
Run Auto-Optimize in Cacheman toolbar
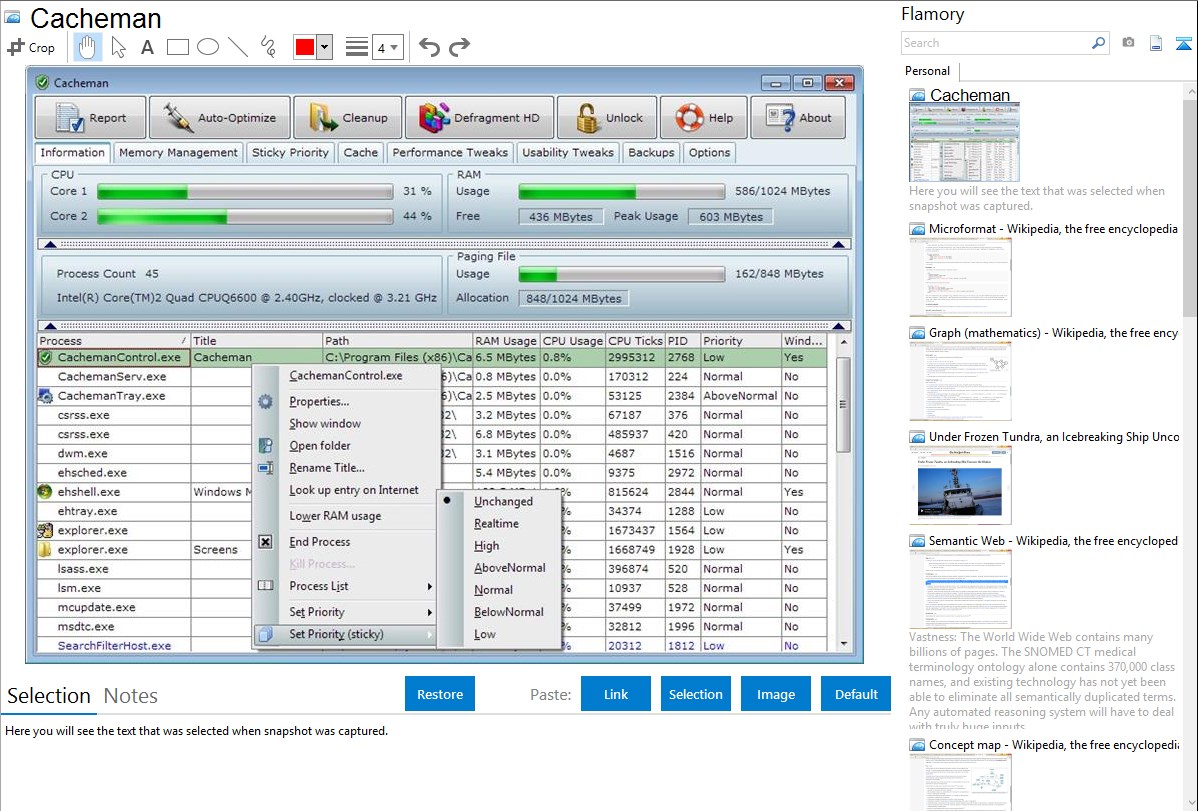220,118
